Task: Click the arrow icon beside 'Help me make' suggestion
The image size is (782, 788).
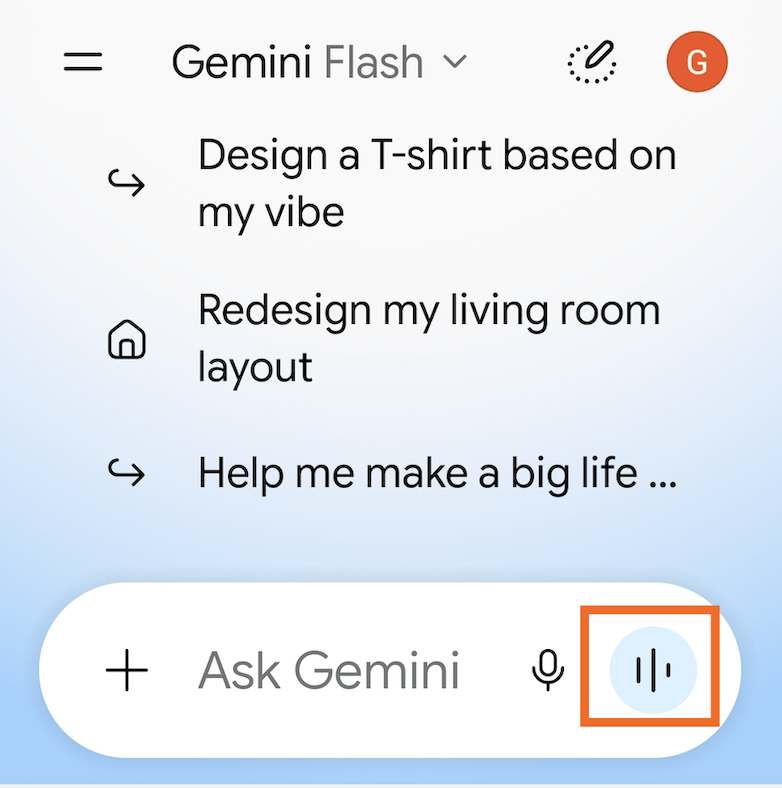Action: [x=127, y=473]
